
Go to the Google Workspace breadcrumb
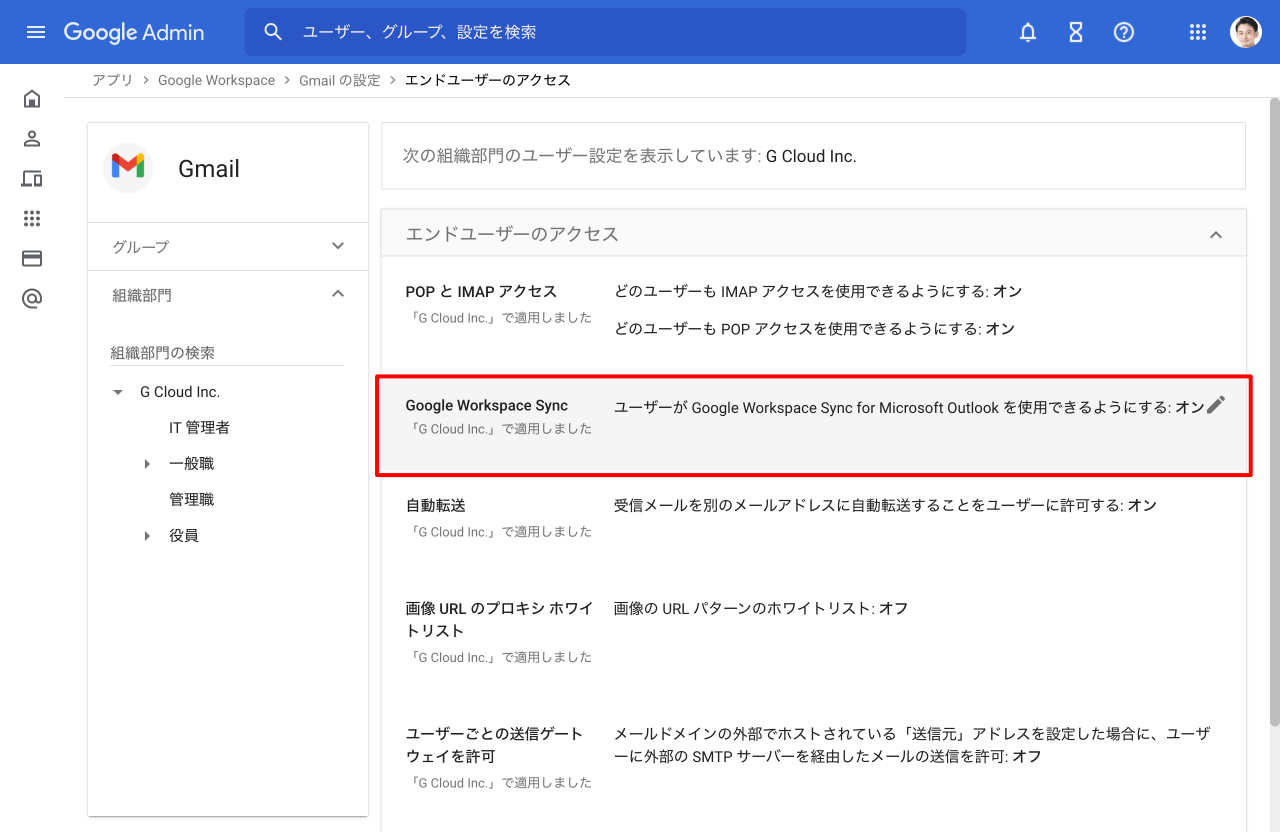coord(216,80)
